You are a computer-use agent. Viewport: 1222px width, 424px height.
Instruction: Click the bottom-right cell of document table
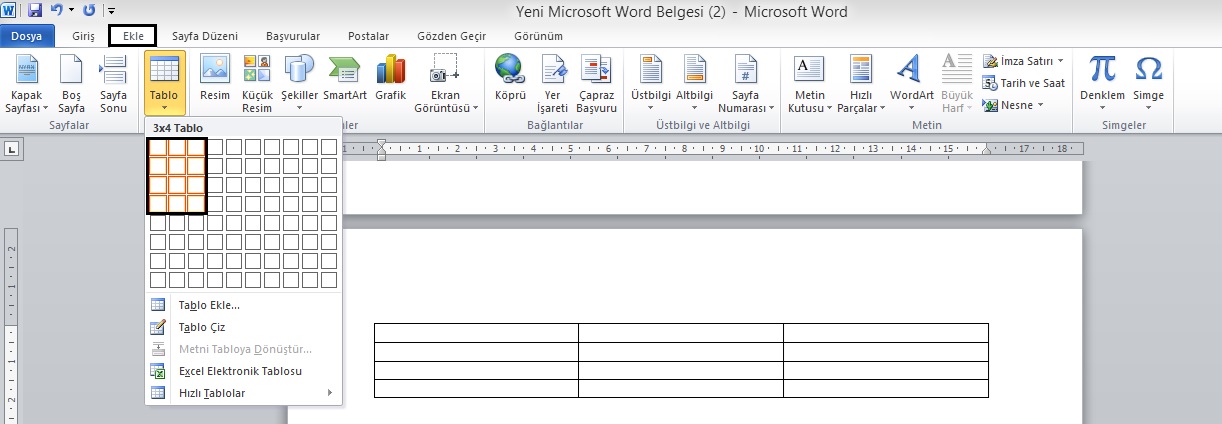(886, 388)
